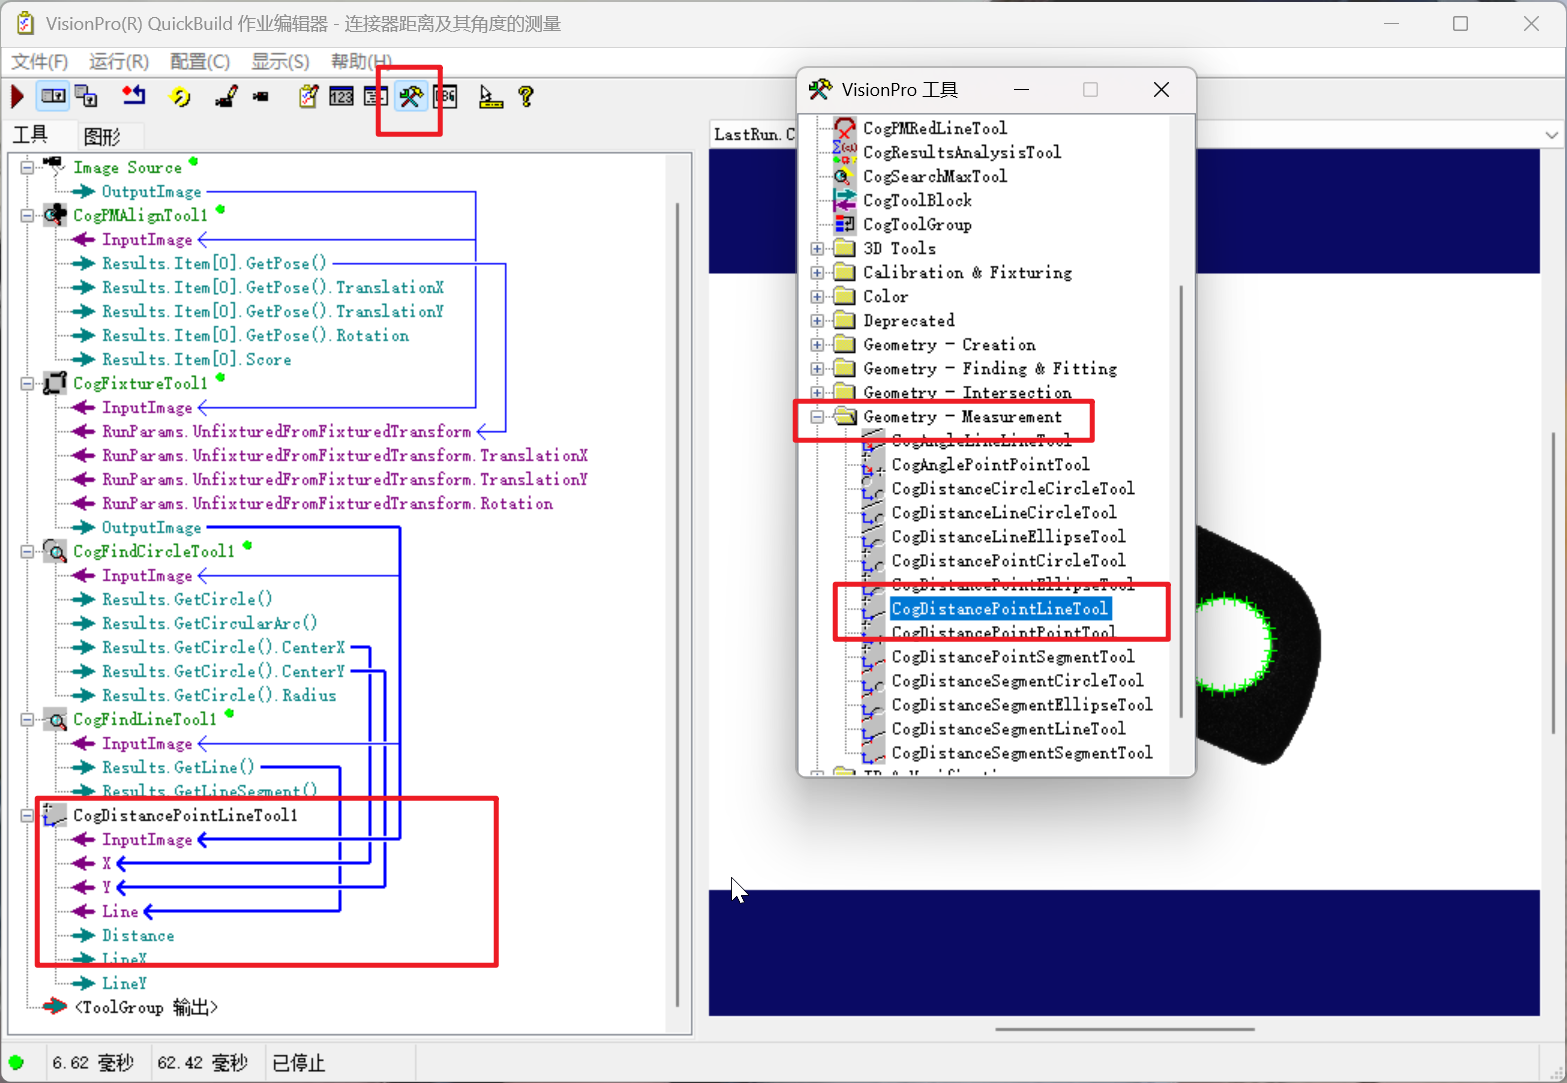Expand the Color folder
The image size is (1567, 1083).
click(x=817, y=296)
